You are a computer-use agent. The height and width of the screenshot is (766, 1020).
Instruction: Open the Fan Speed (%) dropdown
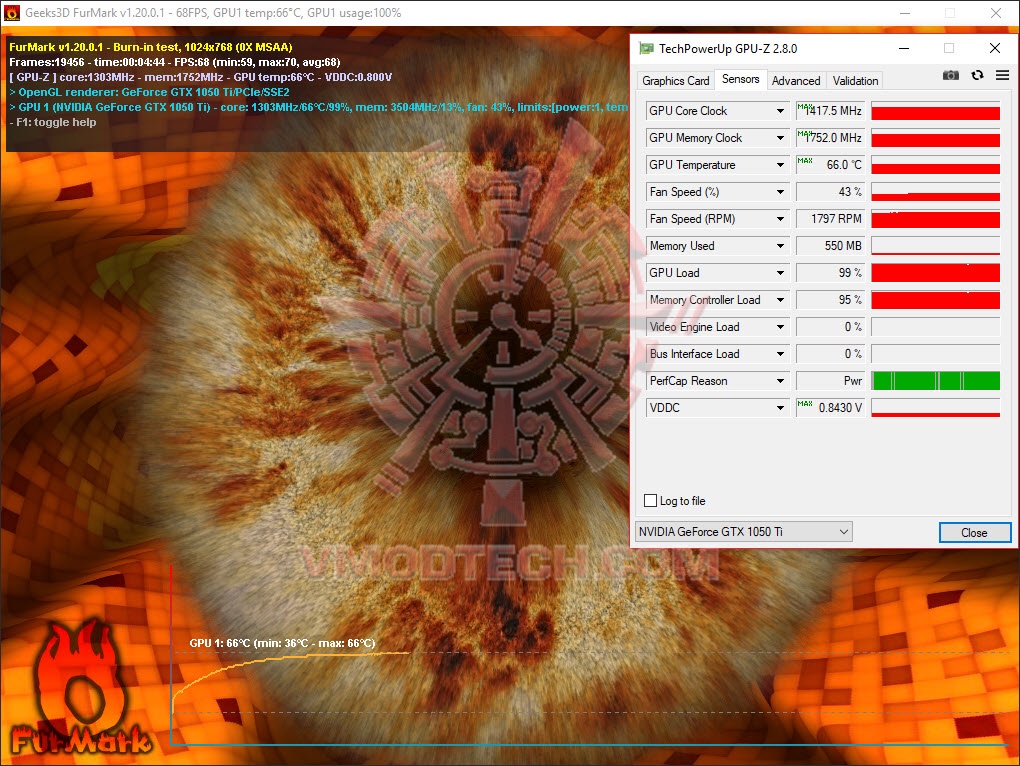780,192
